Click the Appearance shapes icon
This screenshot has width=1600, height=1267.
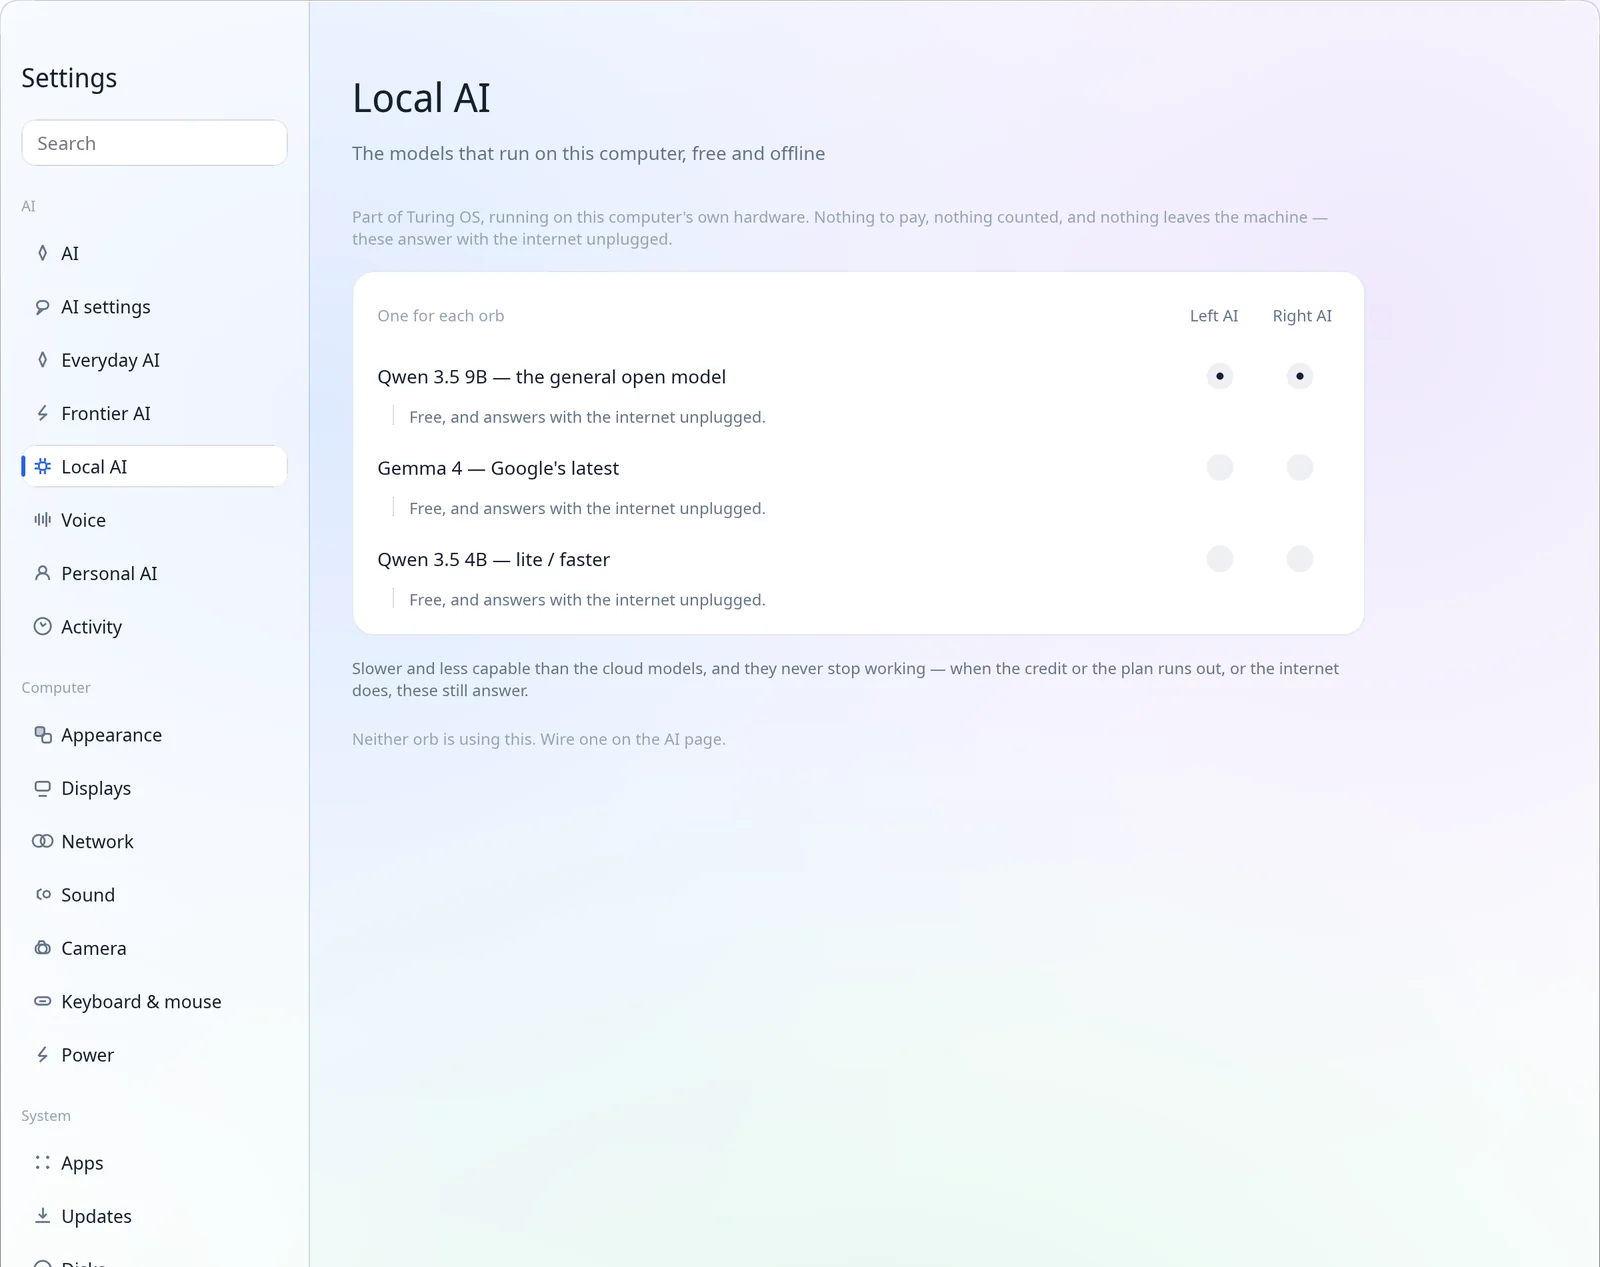pos(42,735)
